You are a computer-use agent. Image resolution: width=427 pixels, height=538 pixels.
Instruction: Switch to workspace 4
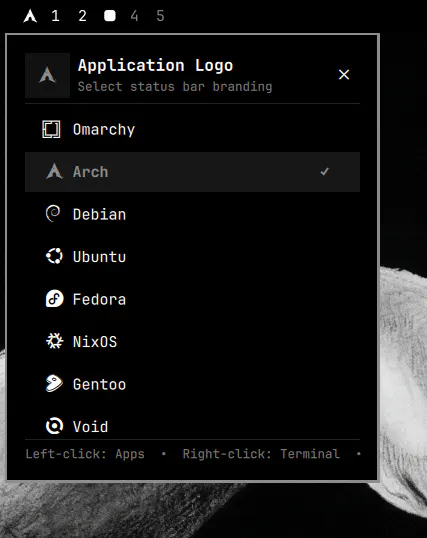click(134, 16)
